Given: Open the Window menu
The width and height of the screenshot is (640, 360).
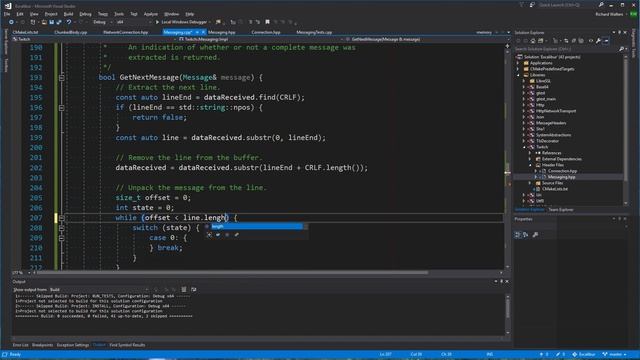Looking at the screenshot, I should pos(171,14).
